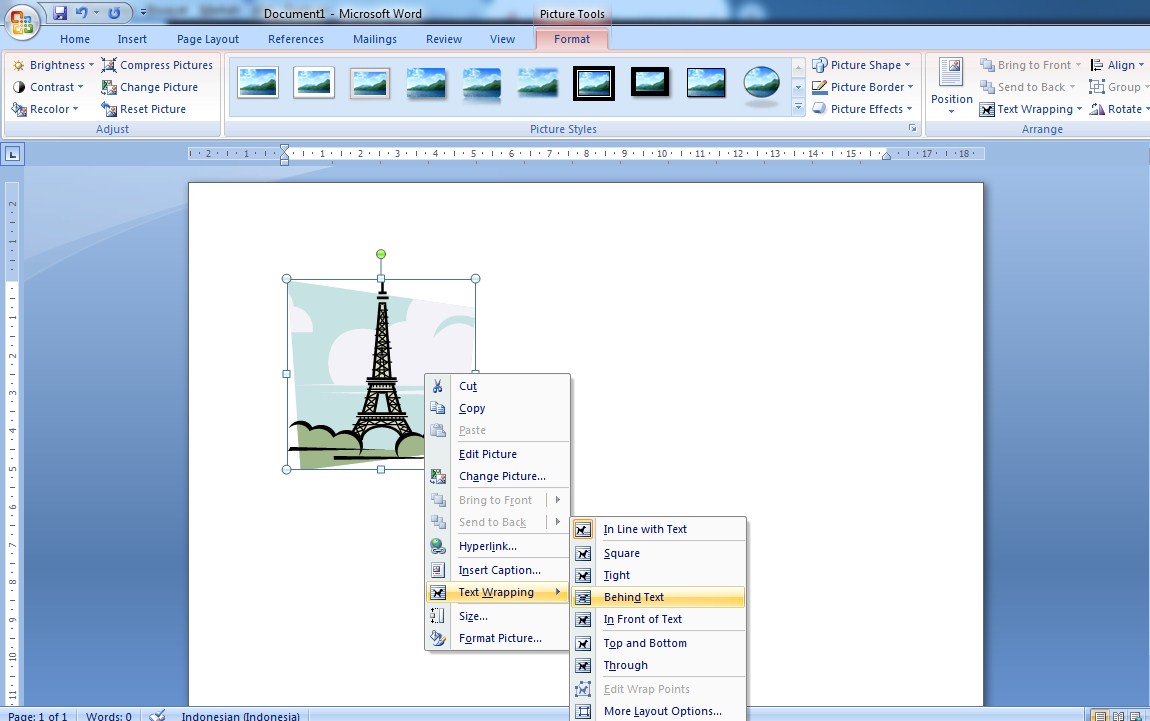Select Tight wrapping option
Viewport: 1150px width, 721px height.
click(x=659, y=575)
